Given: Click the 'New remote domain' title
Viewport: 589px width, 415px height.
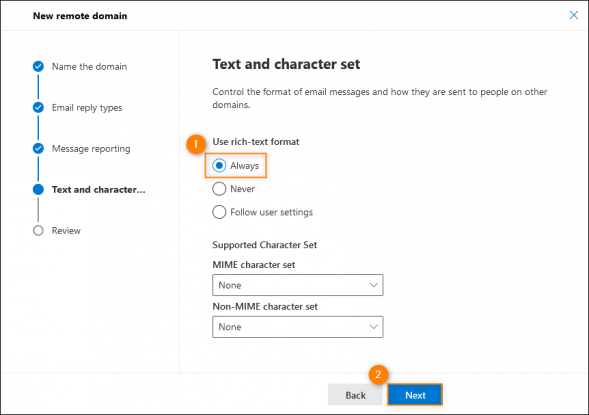Looking at the screenshot, I should tap(80, 16).
